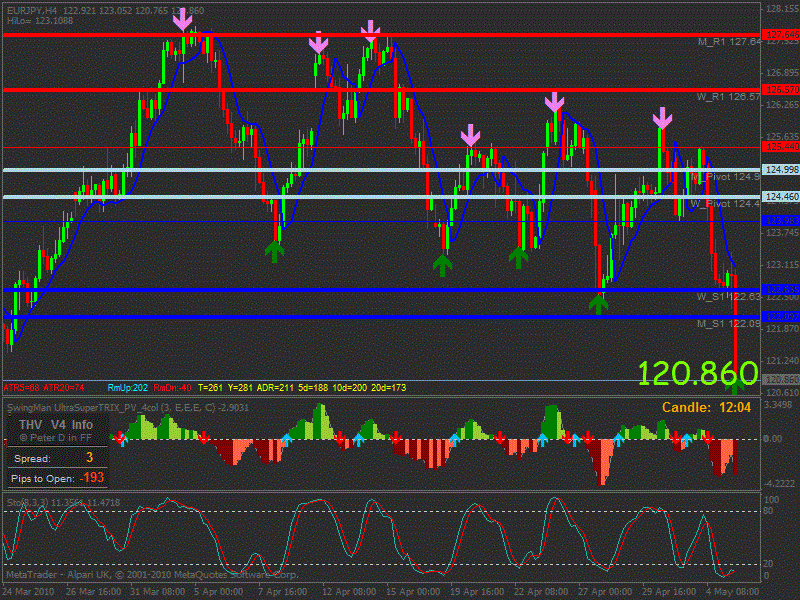Click the white 124.460 price tag
The width and height of the screenshot is (800, 600).
(781, 196)
